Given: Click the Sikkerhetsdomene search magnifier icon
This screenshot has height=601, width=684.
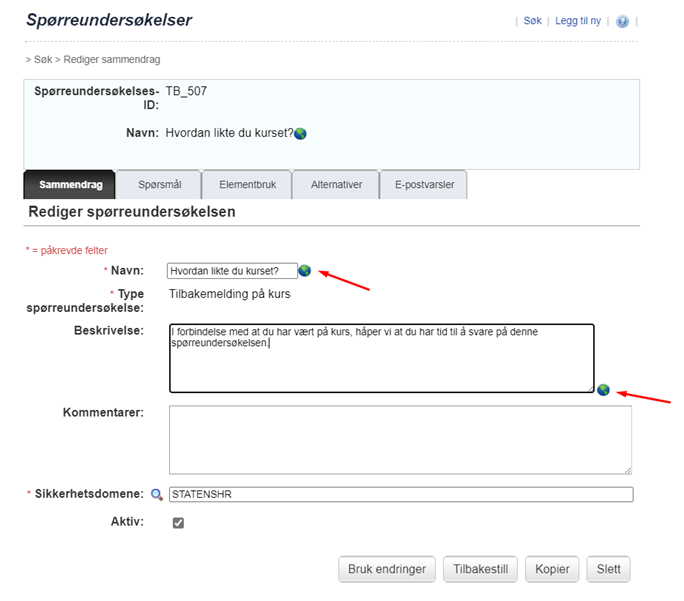Looking at the screenshot, I should [x=157, y=495].
